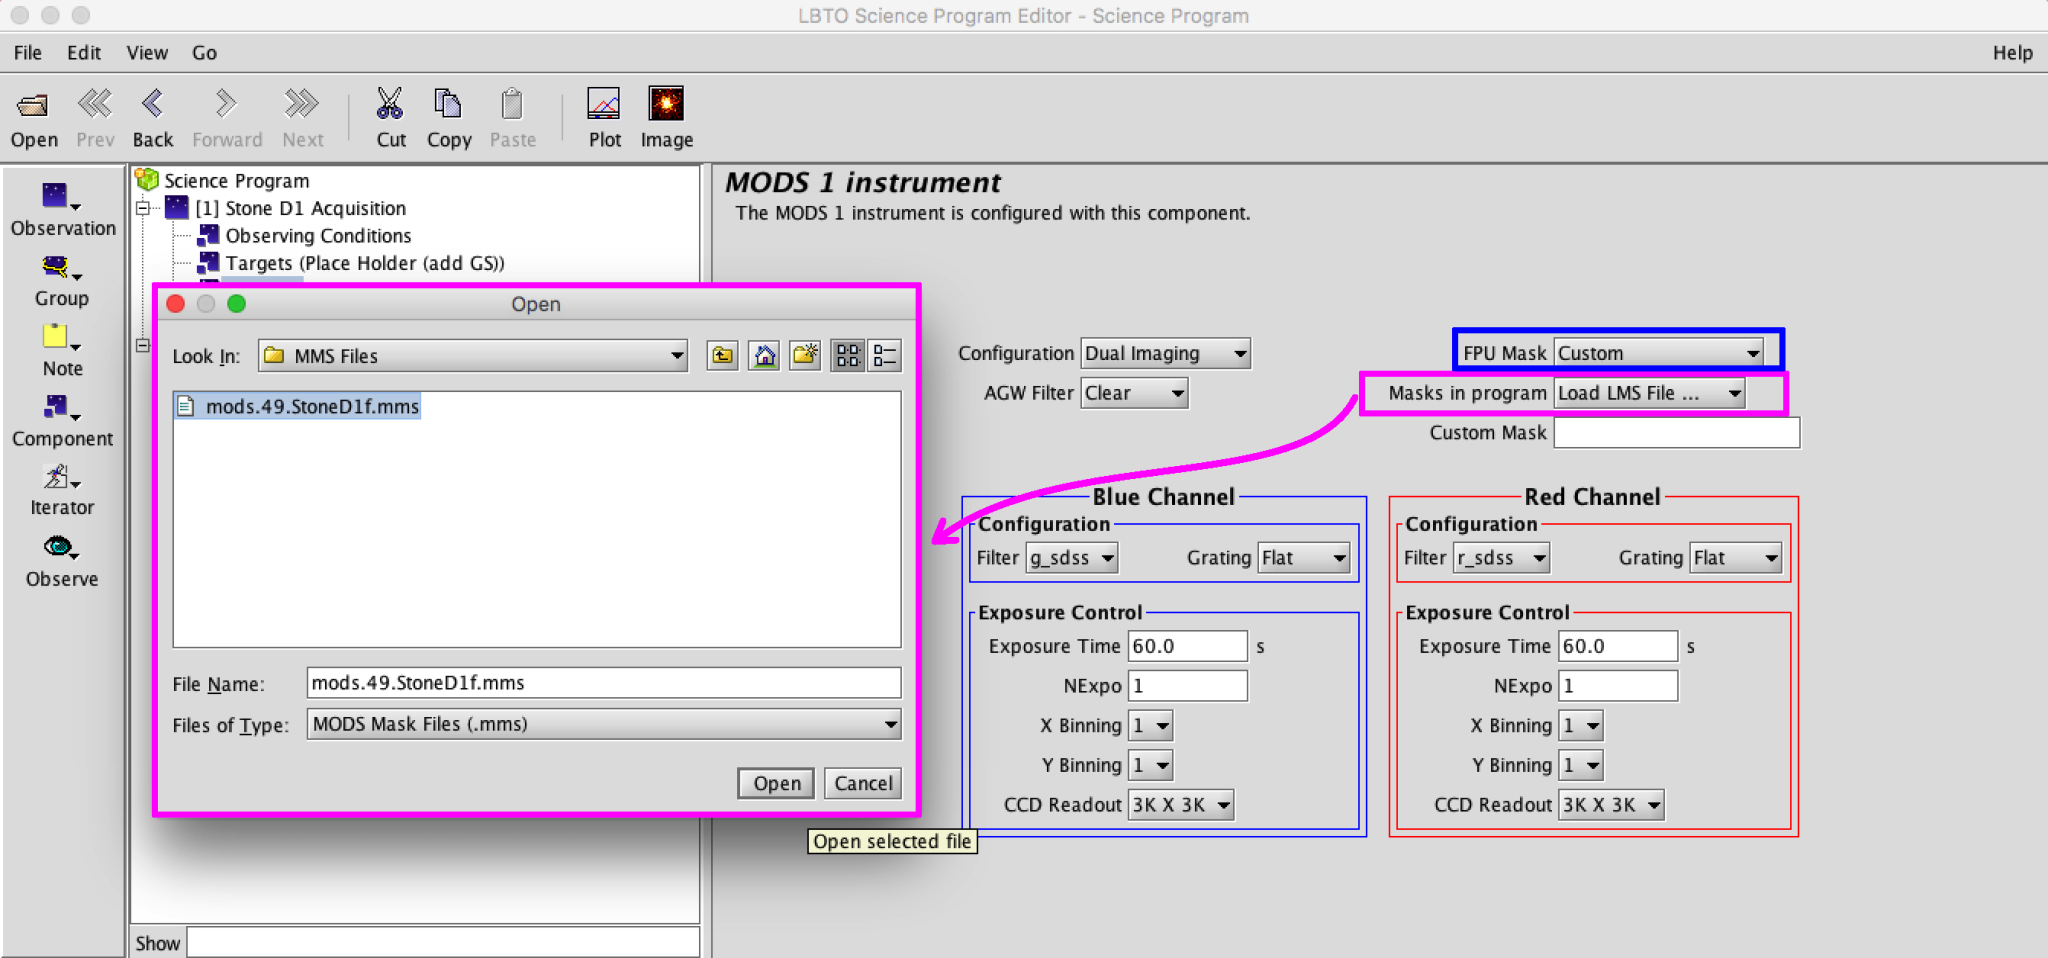Open the Go menu

tap(204, 53)
